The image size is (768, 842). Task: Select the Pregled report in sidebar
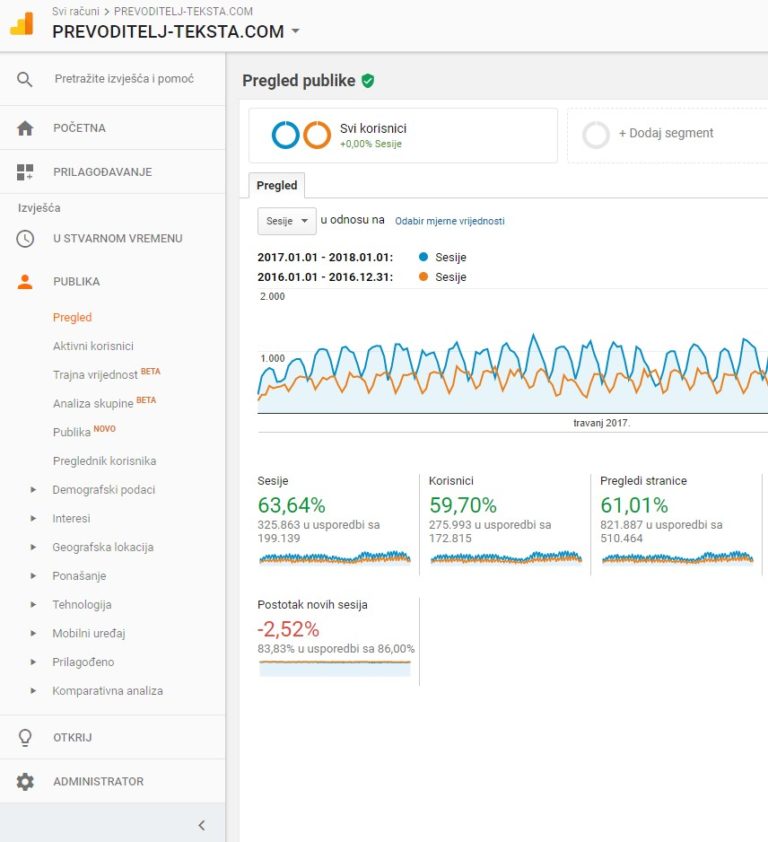point(72,317)
